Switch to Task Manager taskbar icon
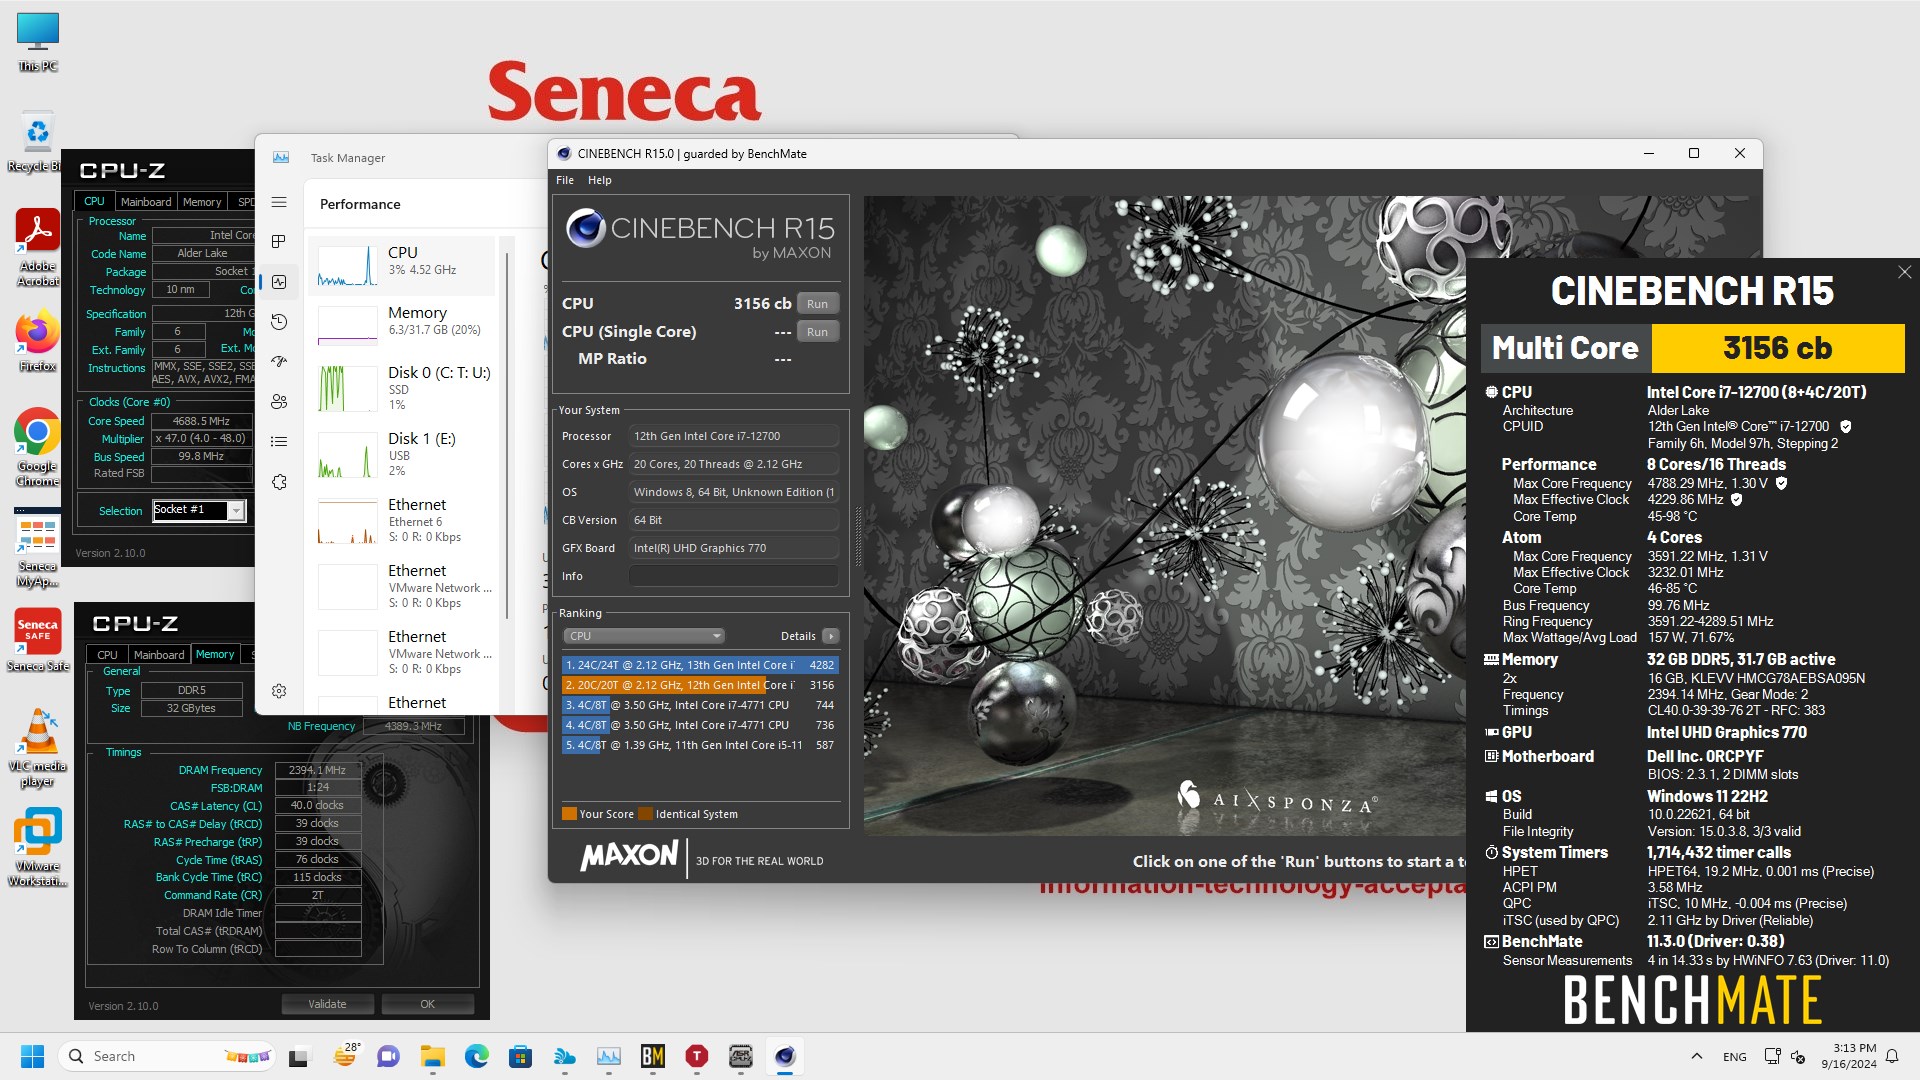 pos(609,1056)
